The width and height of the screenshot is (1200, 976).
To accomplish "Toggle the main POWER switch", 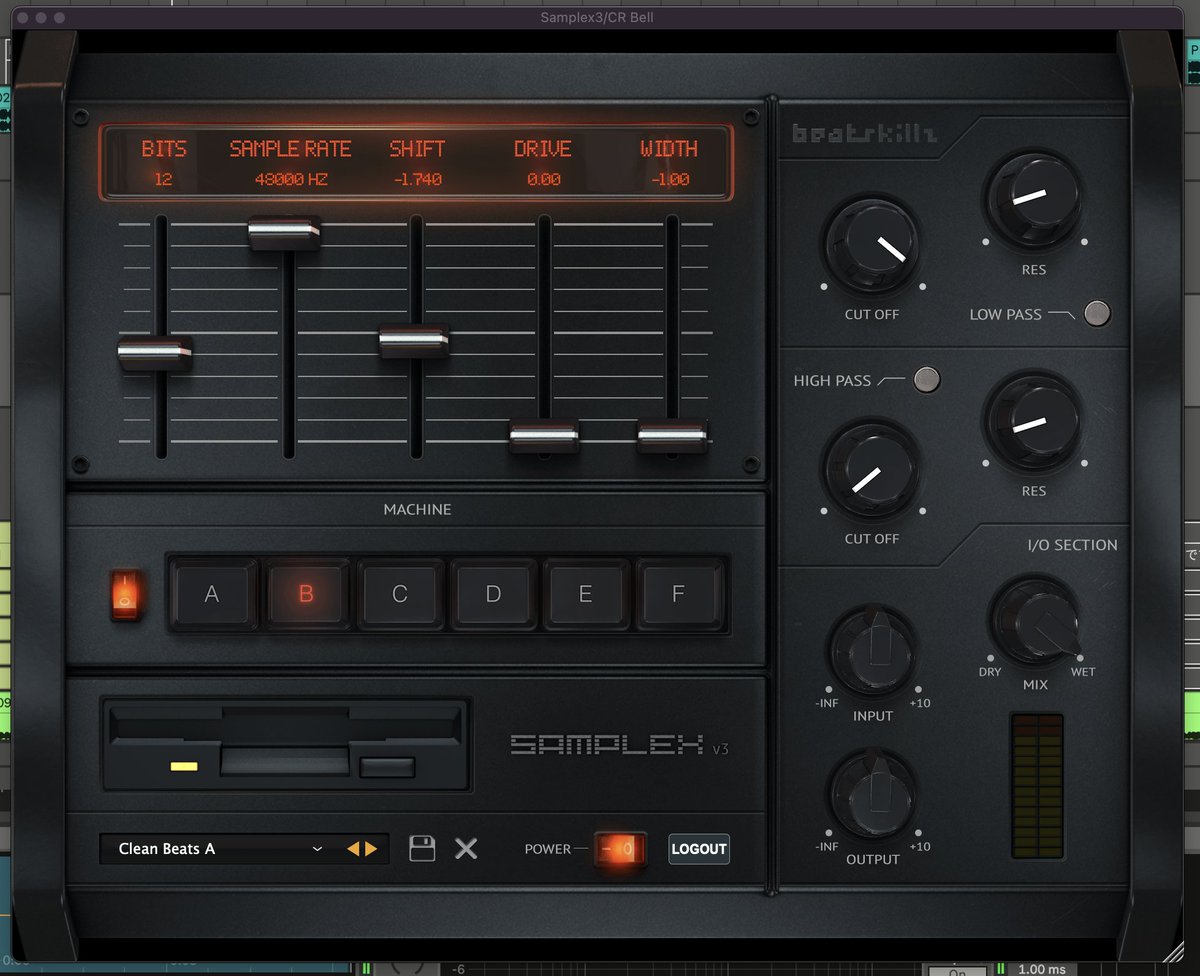I will click(620, 849).
